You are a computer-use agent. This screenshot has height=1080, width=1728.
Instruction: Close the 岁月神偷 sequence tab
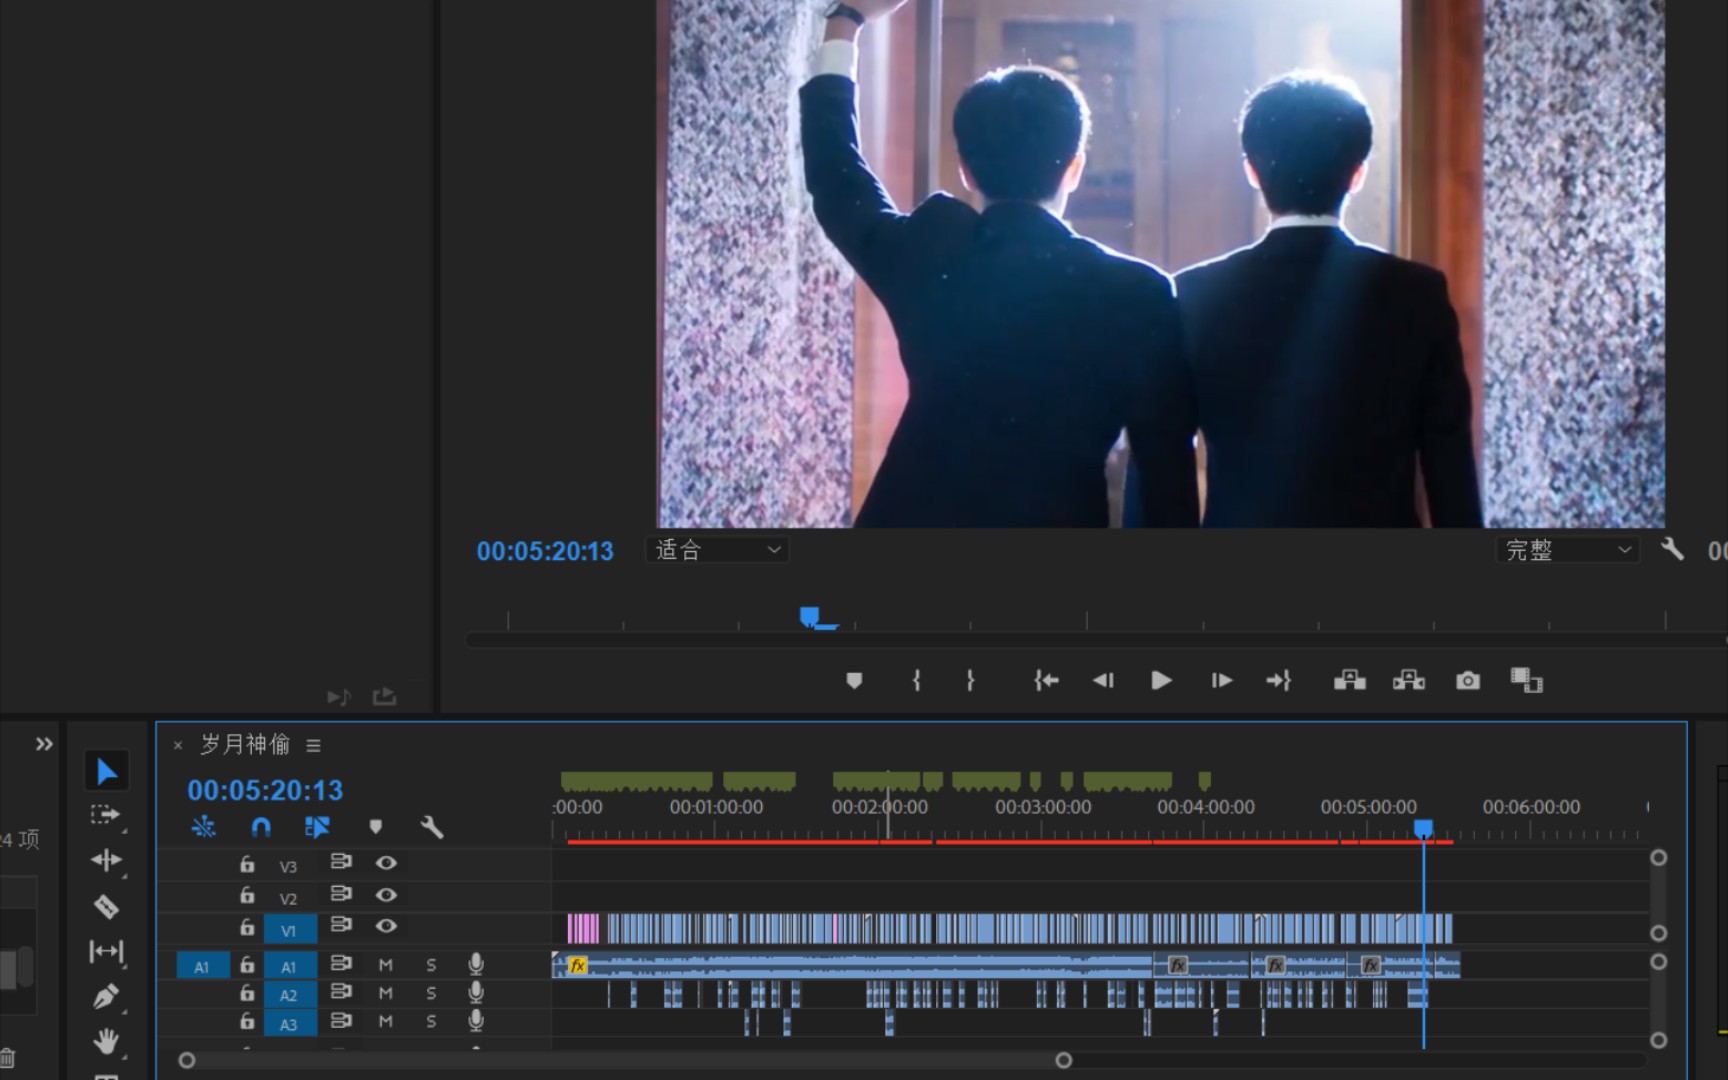178,746
